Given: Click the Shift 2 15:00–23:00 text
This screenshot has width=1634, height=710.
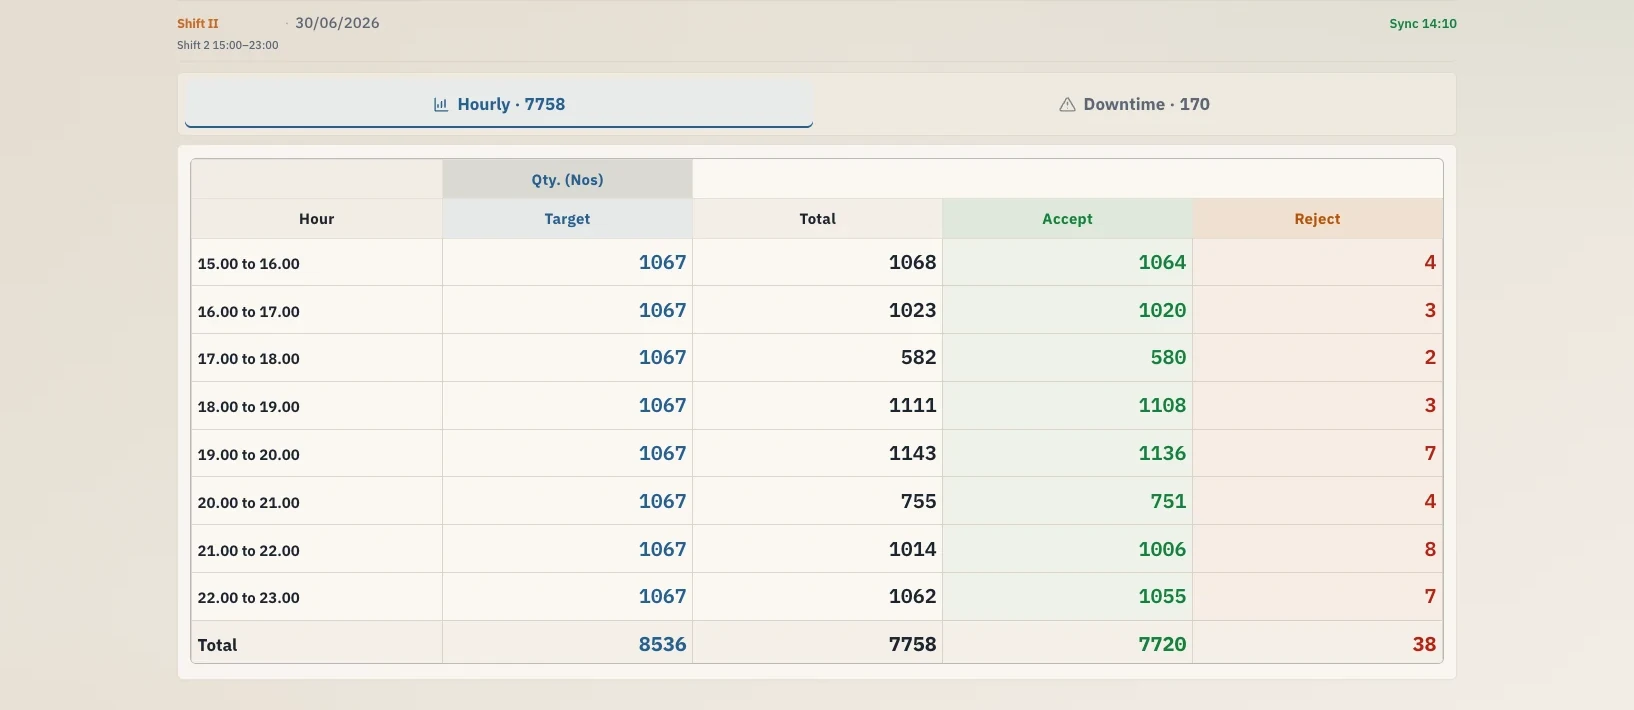Looking at the screenshot, I should [x=228, y=45].
